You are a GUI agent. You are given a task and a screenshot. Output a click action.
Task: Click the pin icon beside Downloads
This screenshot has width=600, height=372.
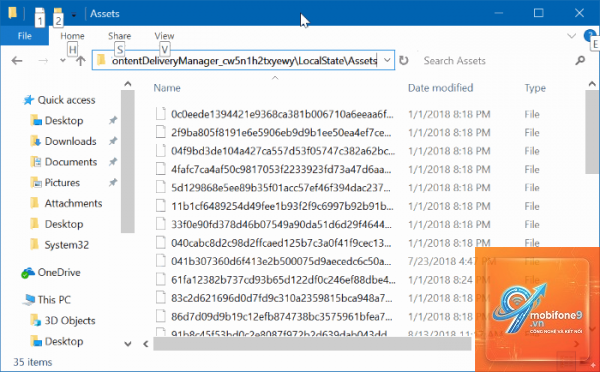(112, 142)
